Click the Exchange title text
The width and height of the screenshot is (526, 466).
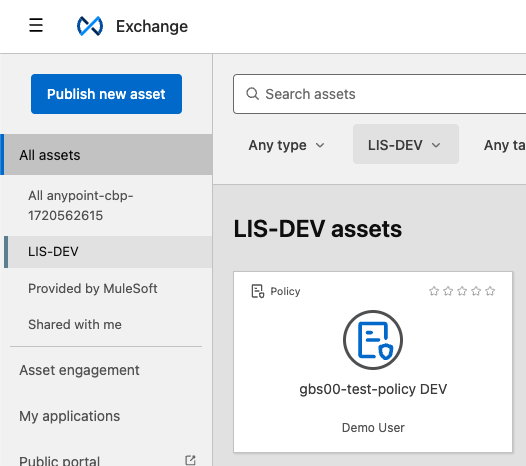(152, 27)
